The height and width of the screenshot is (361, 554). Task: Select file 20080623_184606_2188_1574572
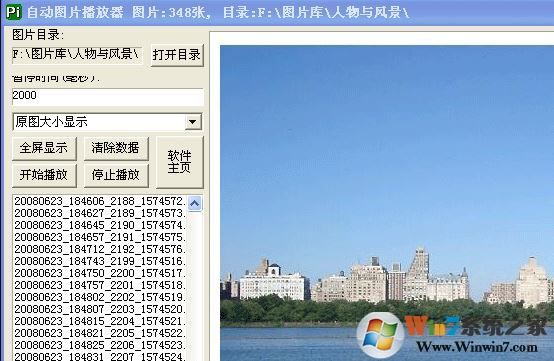[100, 201]
